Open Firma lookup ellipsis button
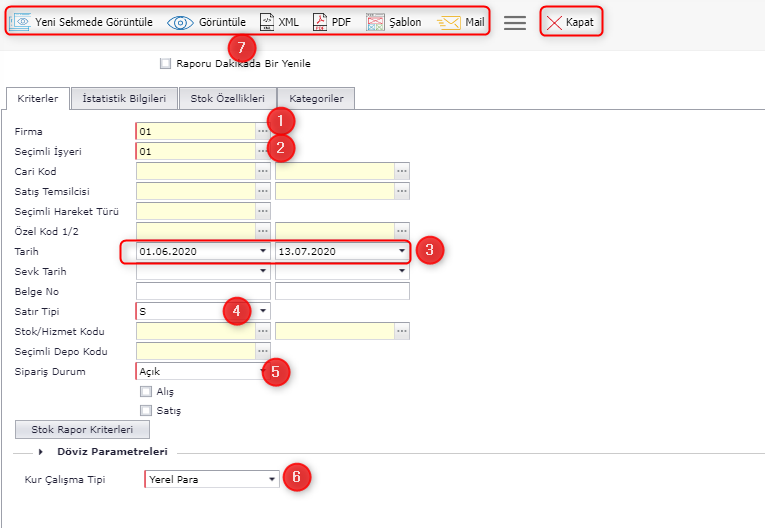765x528 pixels. [263, 131]
